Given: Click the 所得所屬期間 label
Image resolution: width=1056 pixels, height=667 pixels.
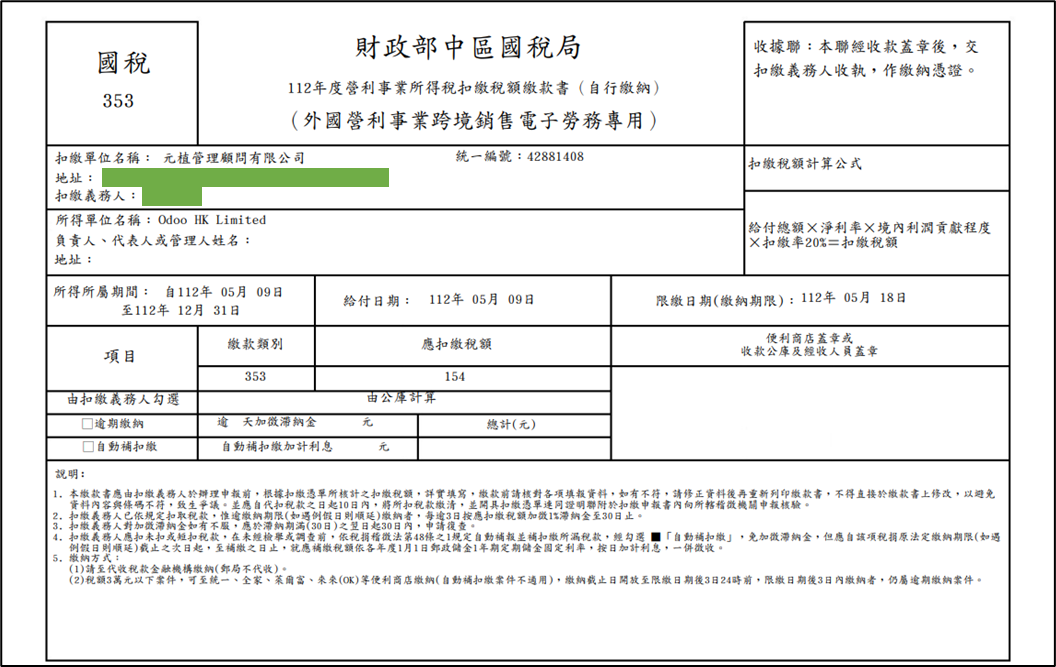Looking at the screenshot, I should (101, 292).
